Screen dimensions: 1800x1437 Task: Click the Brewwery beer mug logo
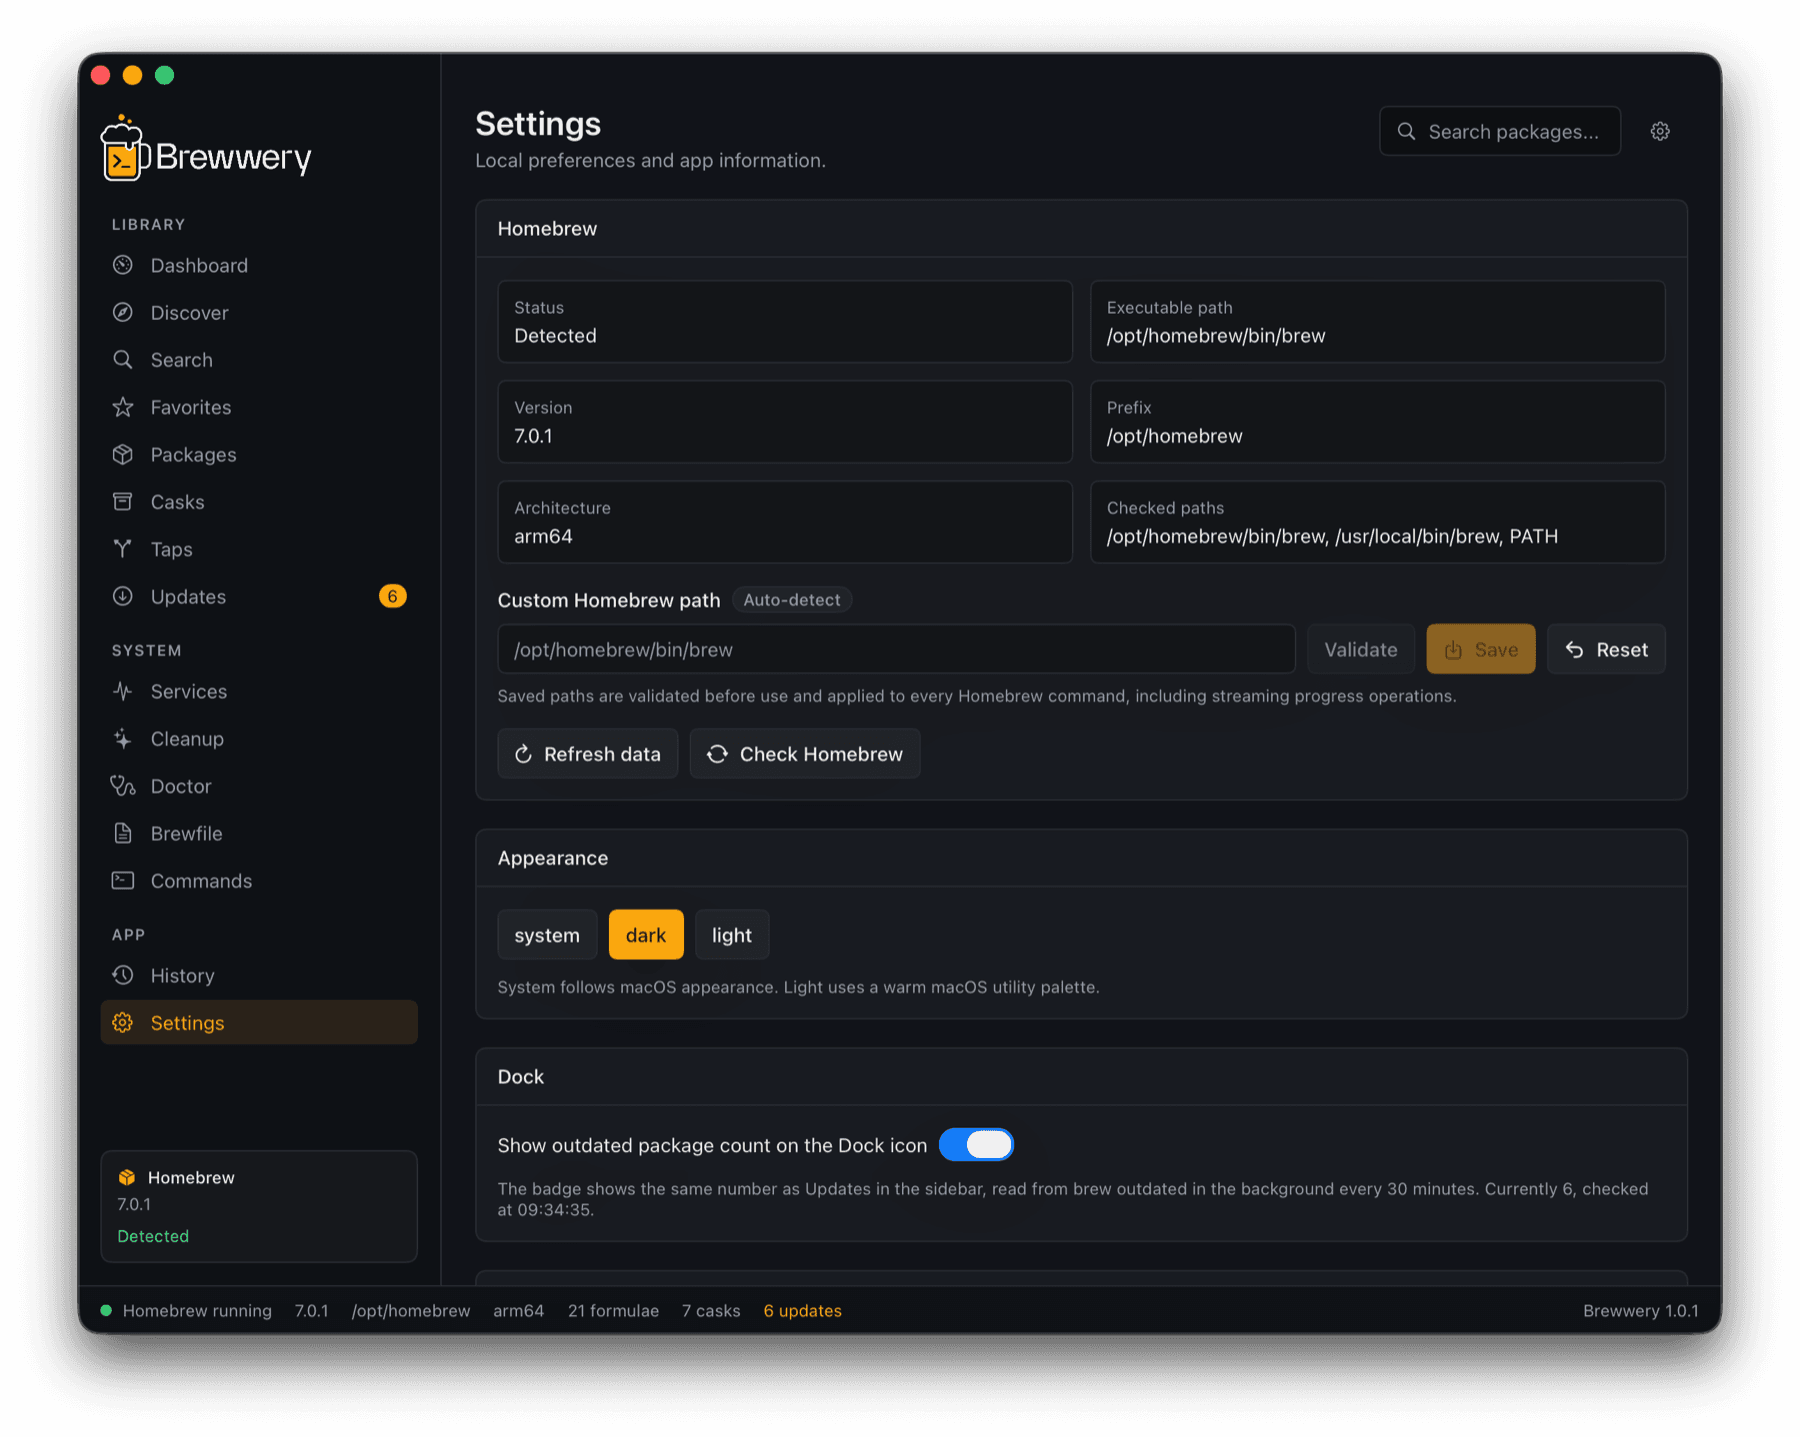point(124,149)
